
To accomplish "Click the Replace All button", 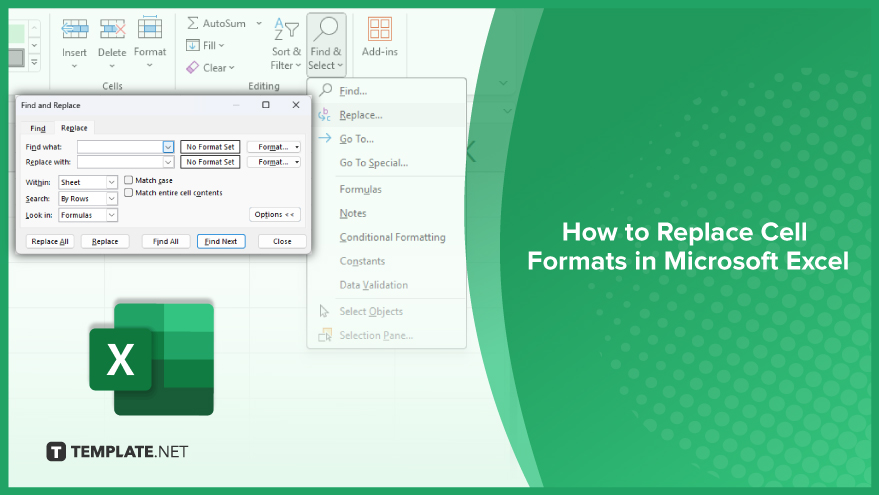I will (50, 241).
